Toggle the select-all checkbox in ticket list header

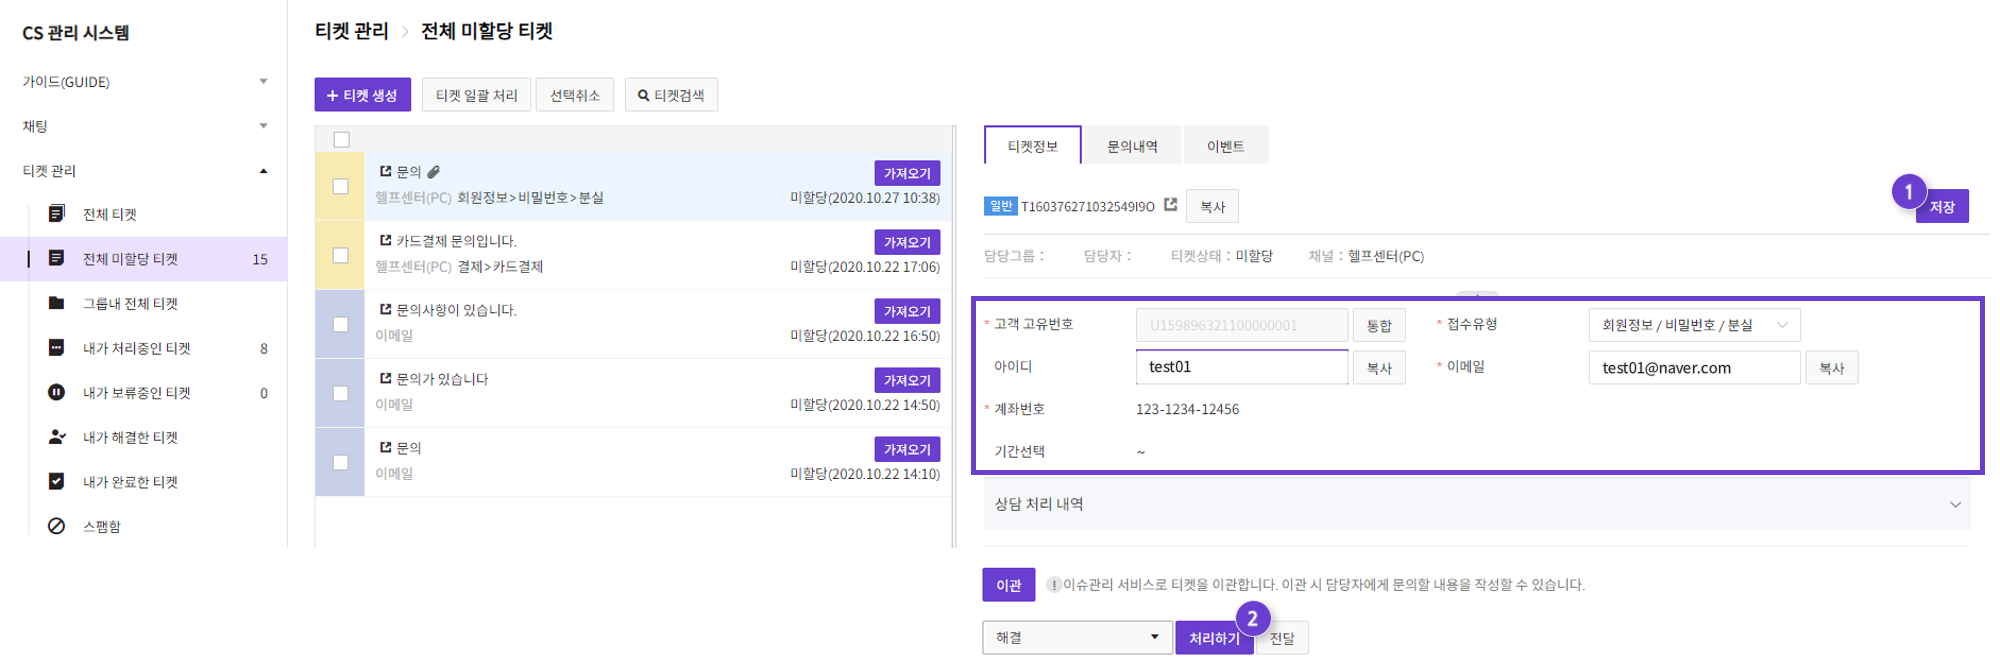coord(342,140)
